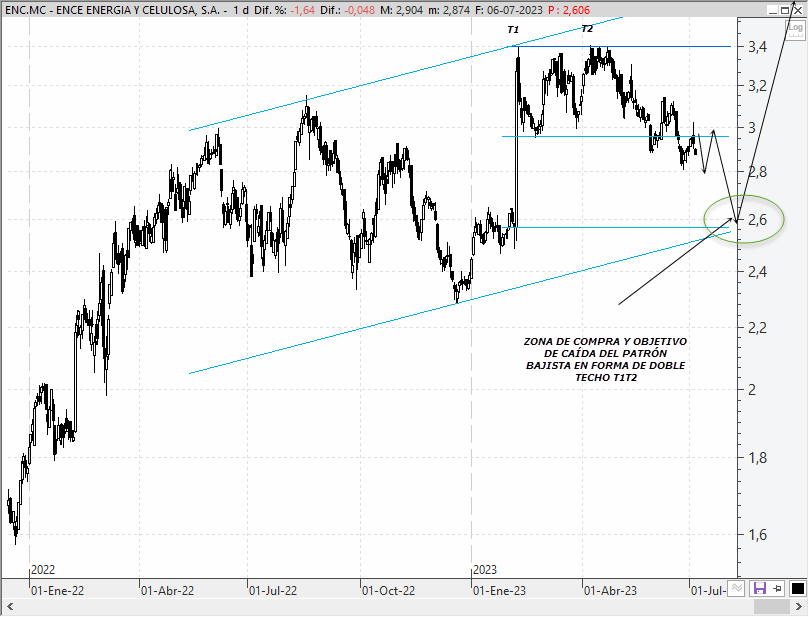
Task: Click the 2022 year marker
Action: tap(43, 570)
